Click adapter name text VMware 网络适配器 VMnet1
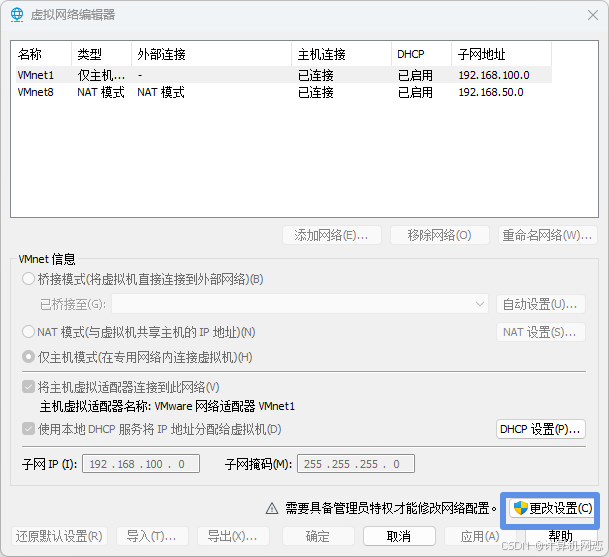Image resolution: width=609 pixels, height=557 pixels. [x=225, y=406]
